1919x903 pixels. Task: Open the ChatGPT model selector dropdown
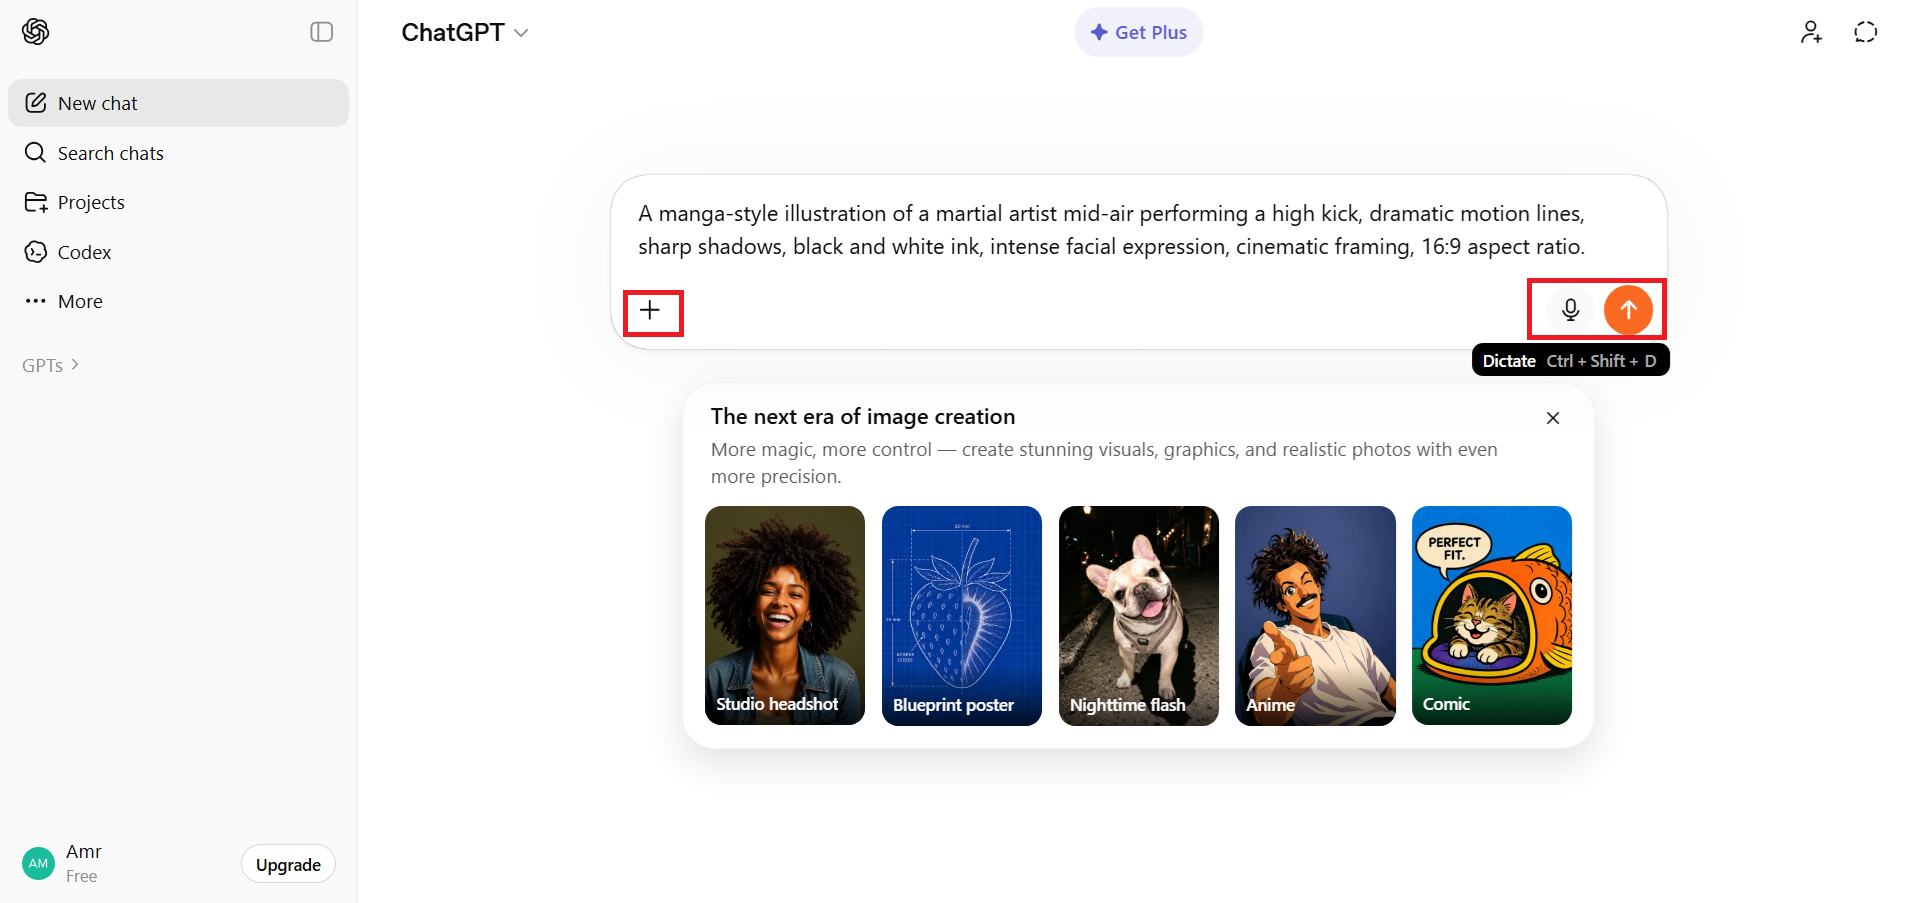click(465, 33)
